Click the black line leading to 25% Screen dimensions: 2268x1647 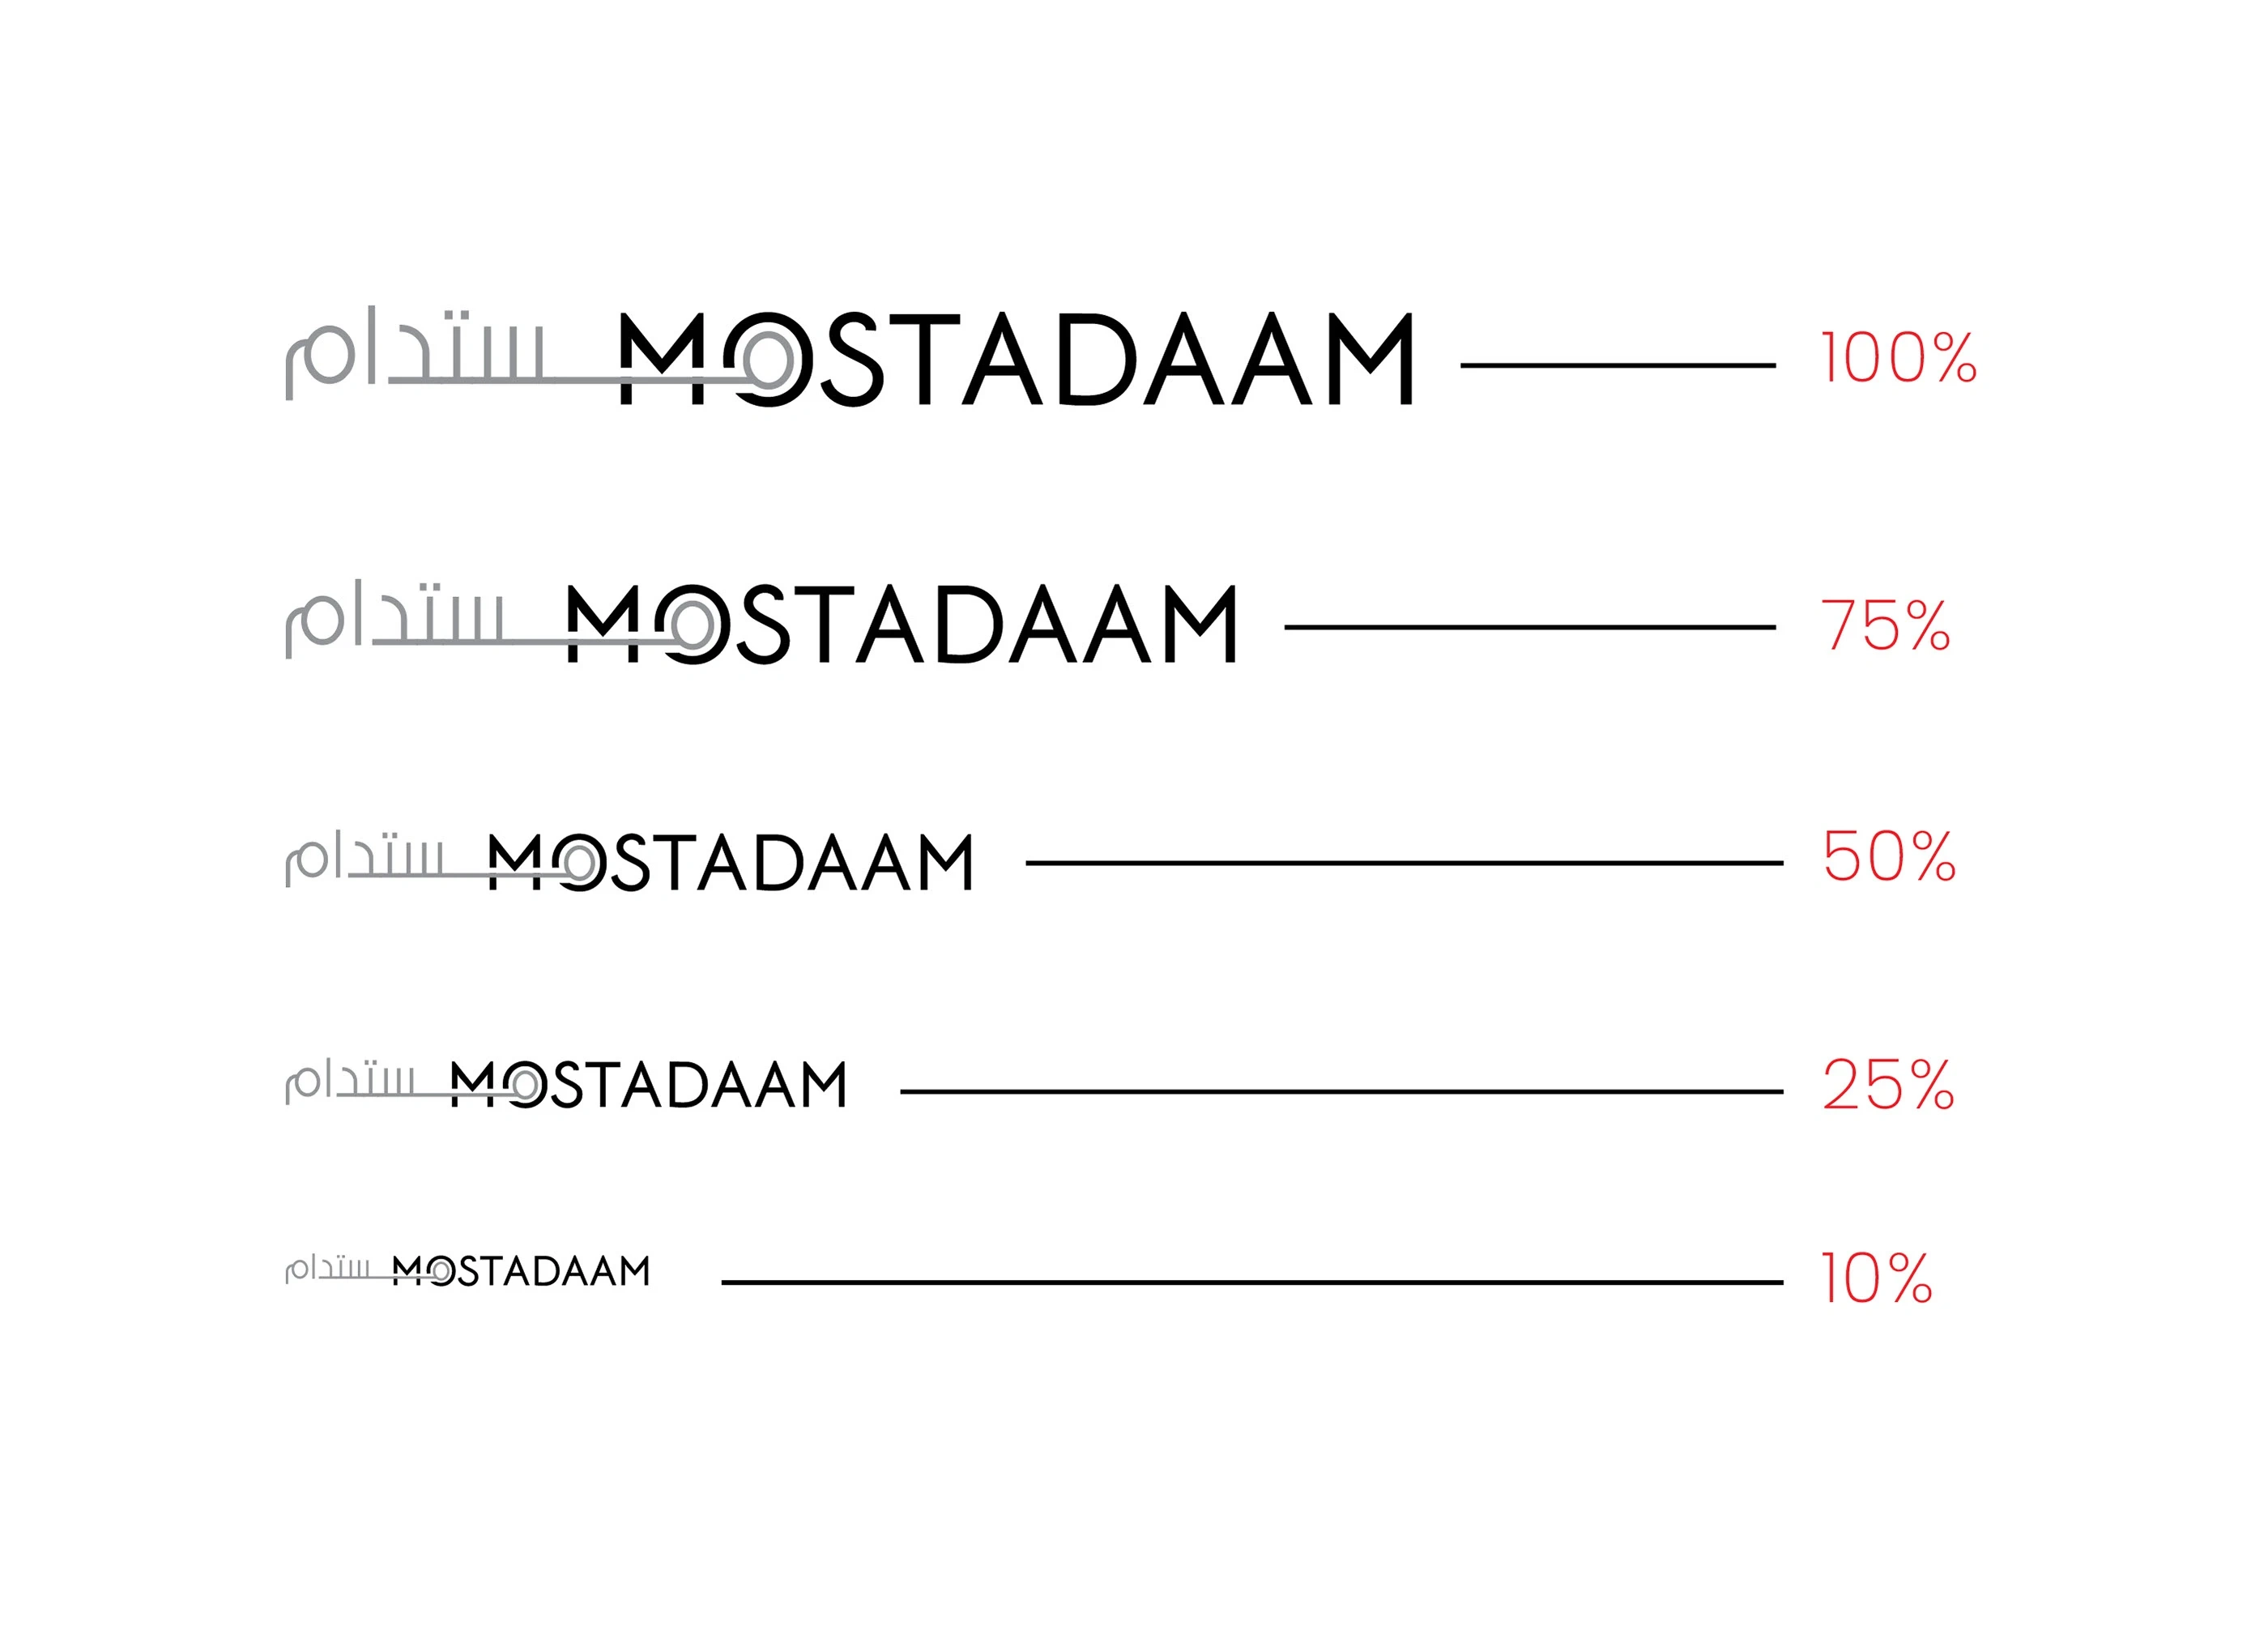[x=1341, y=1091]
